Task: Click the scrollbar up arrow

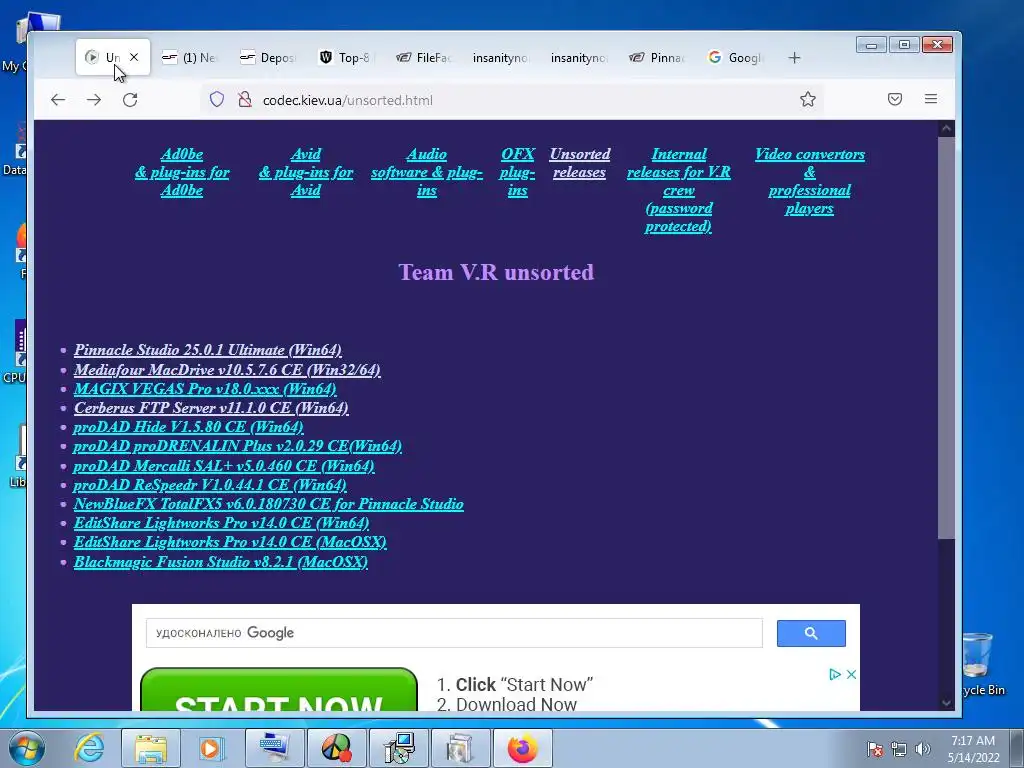Action: [x=946, y=129]
